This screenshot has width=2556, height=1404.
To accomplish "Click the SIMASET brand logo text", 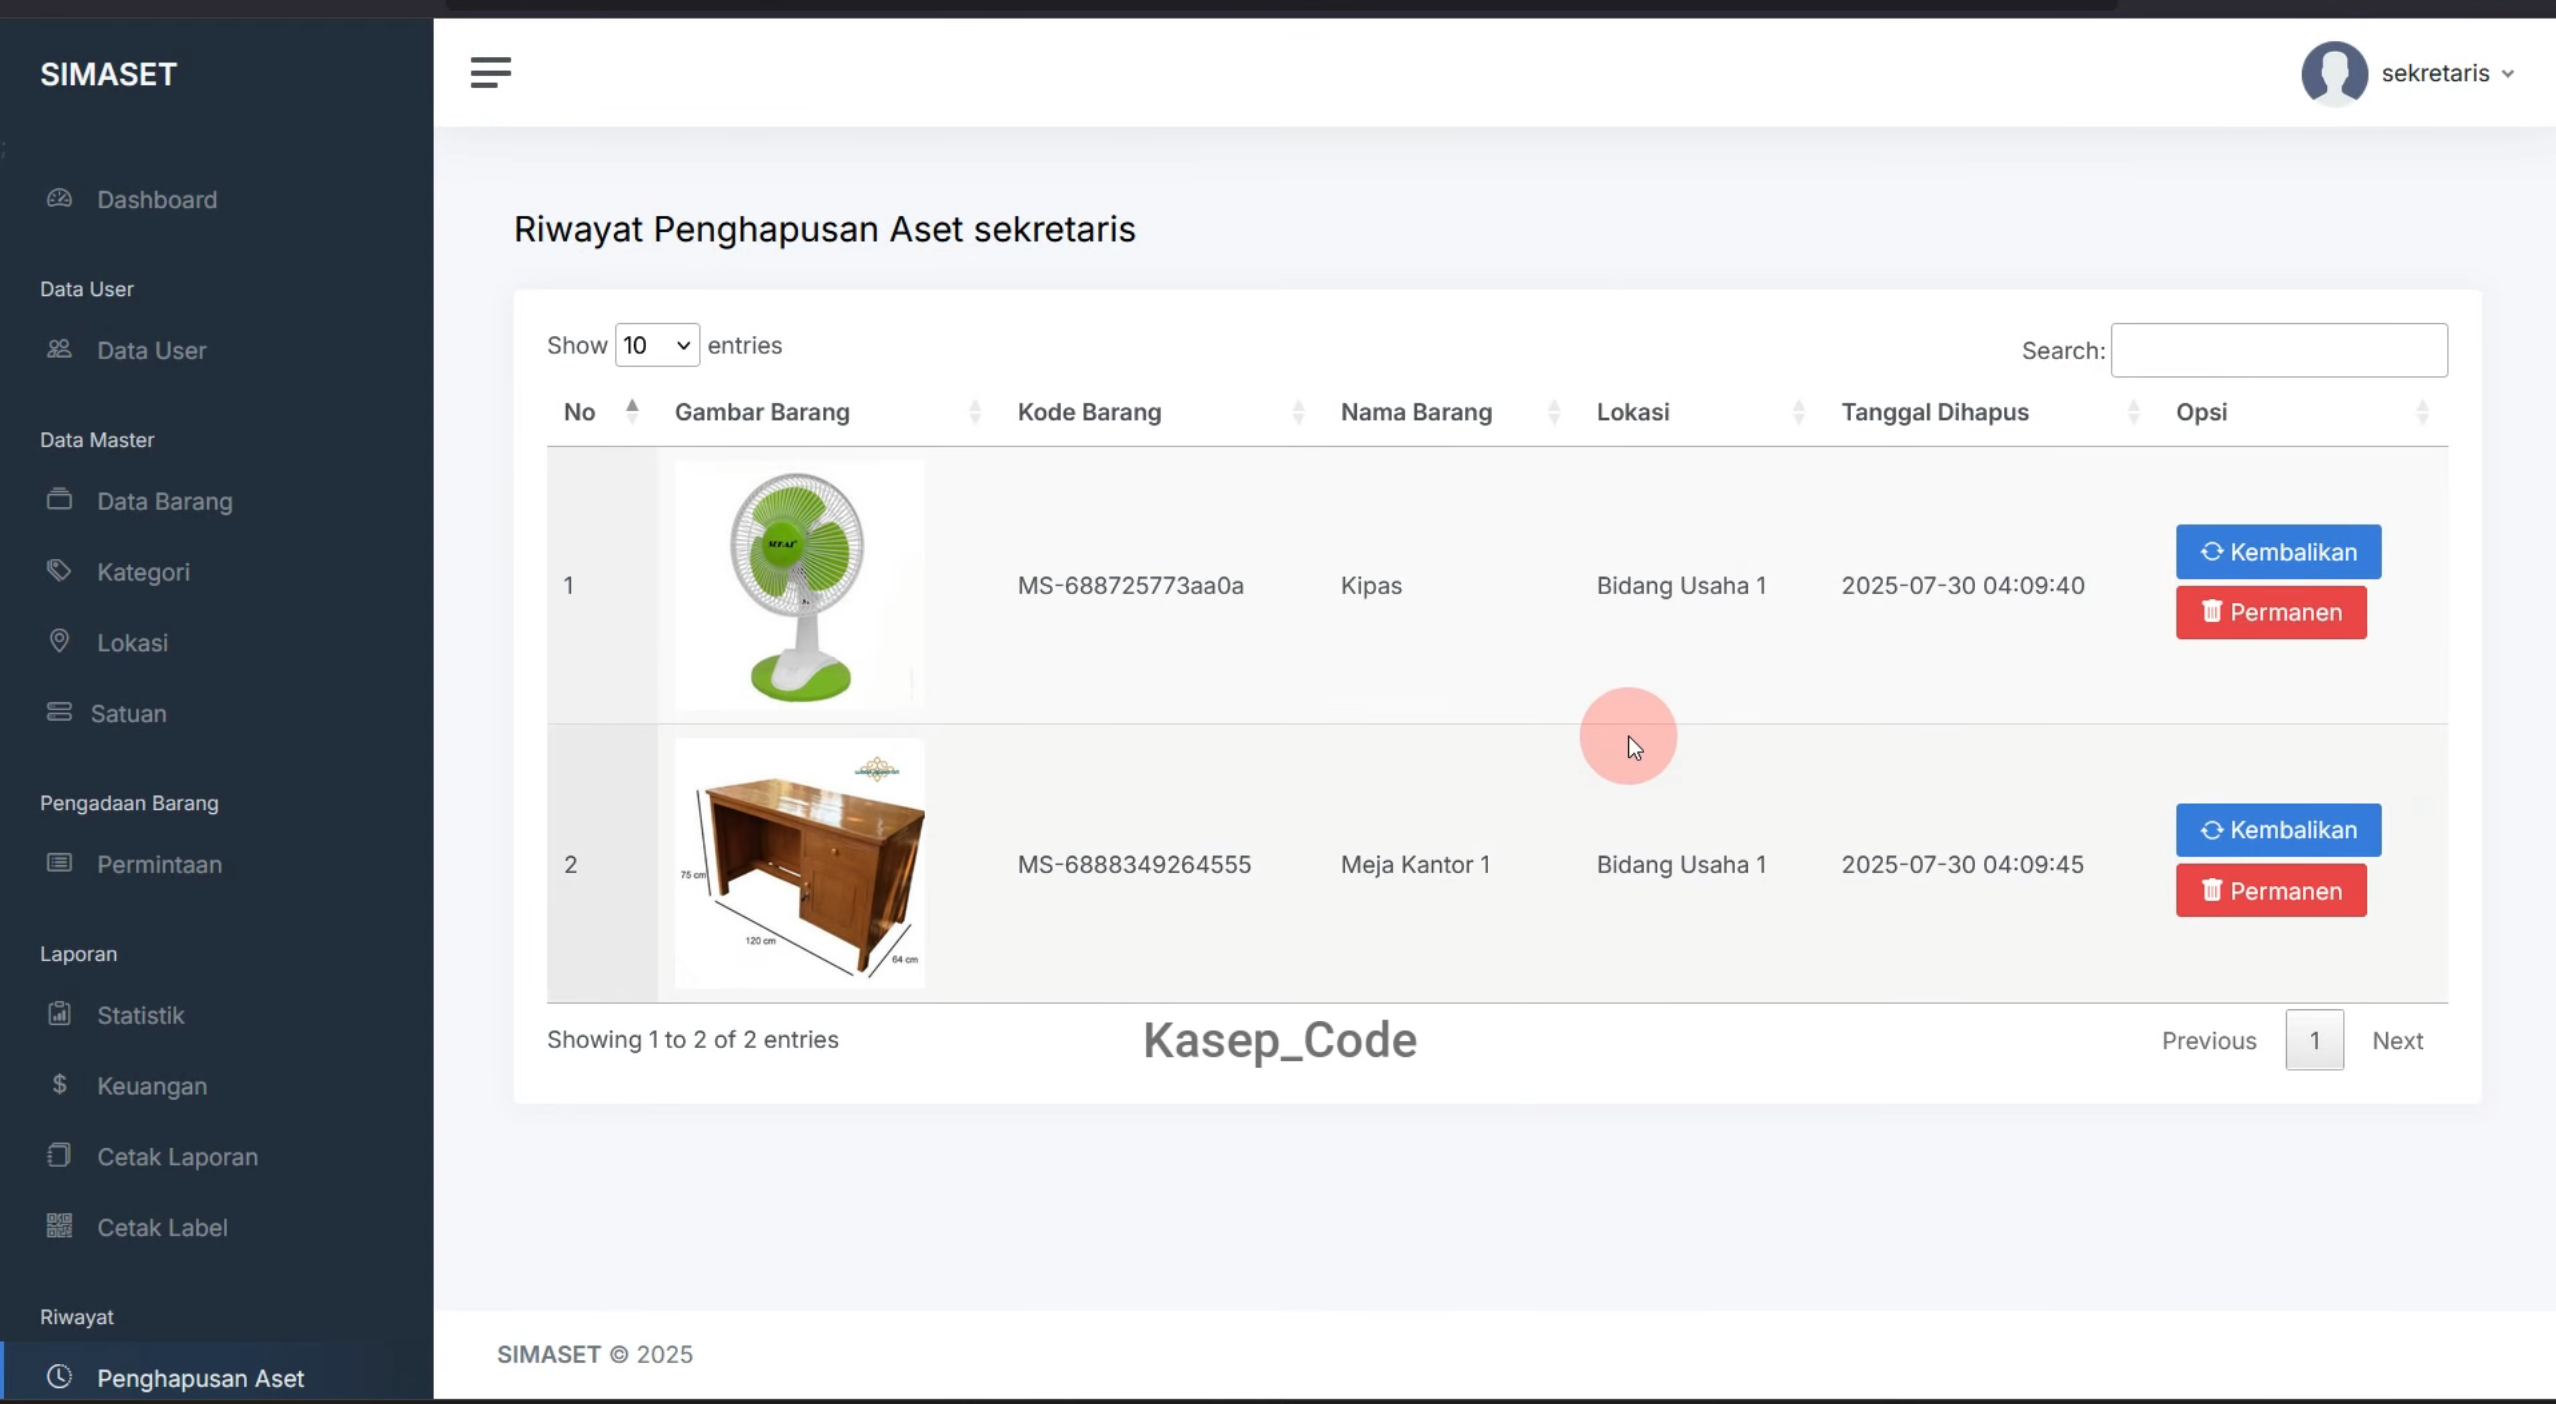I will (x=108, y=74).
